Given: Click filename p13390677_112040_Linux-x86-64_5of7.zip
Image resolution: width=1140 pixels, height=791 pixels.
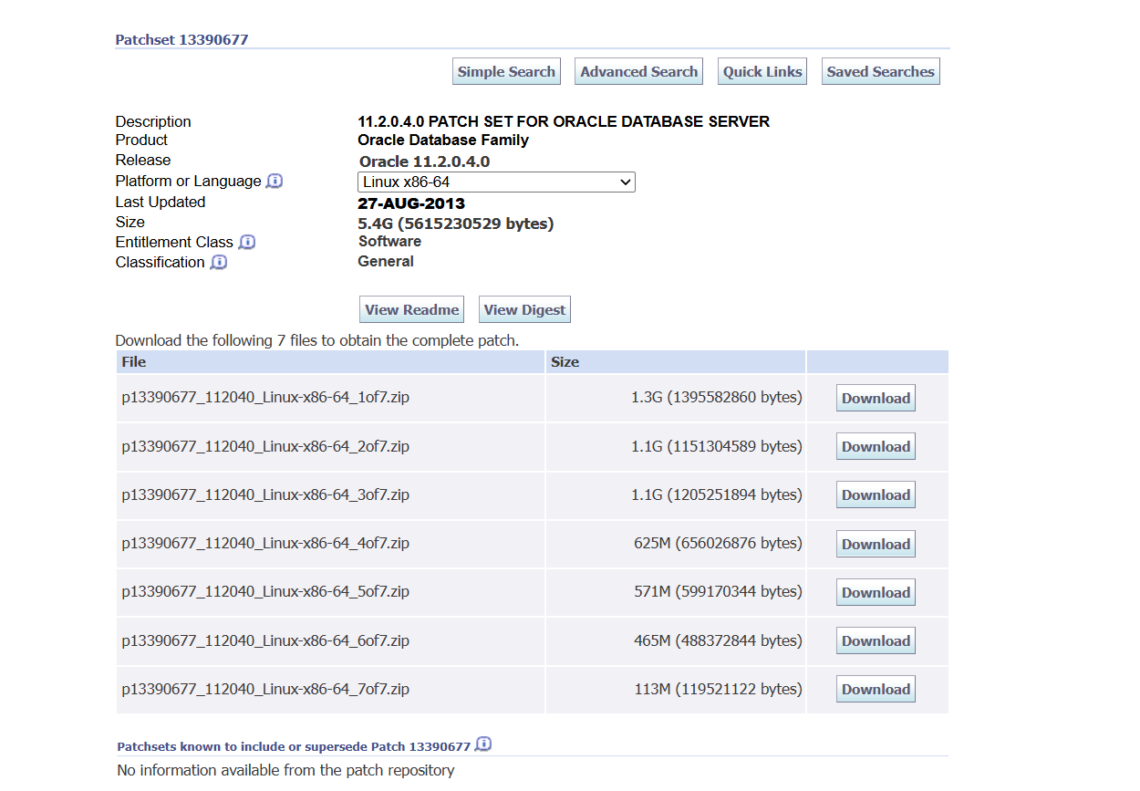Looking at the screenshot, I should pyautogui.click(x=265, y=592).
